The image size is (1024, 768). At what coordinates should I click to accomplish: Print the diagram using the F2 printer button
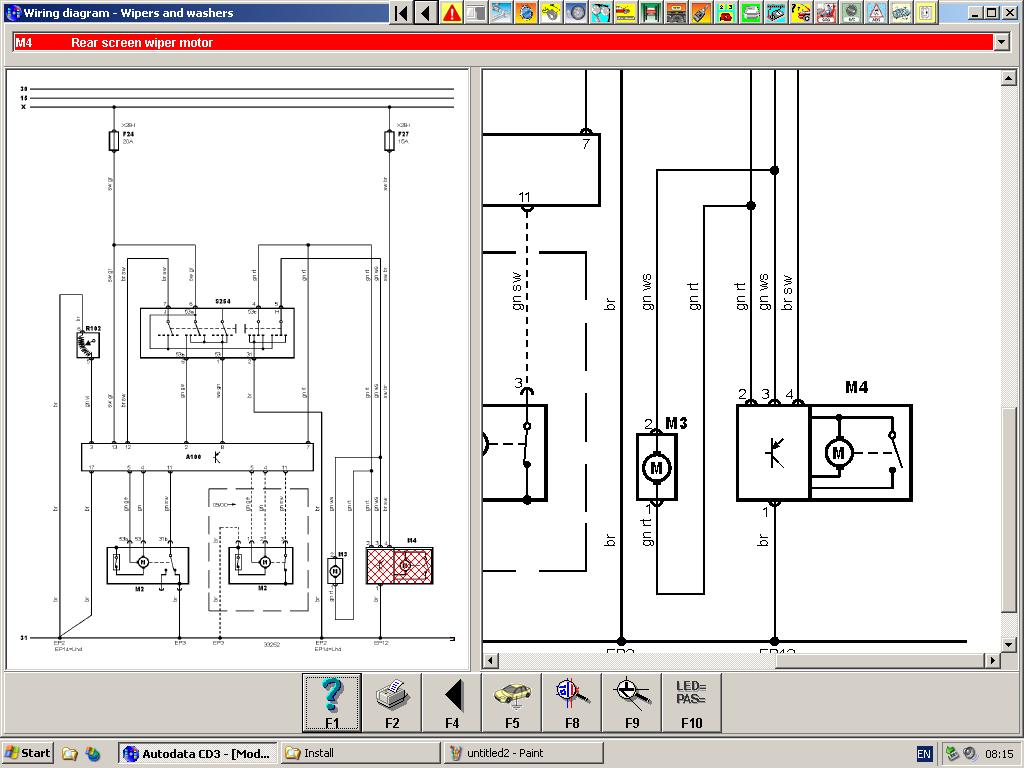pyautogui.click(x=392, y=702)
